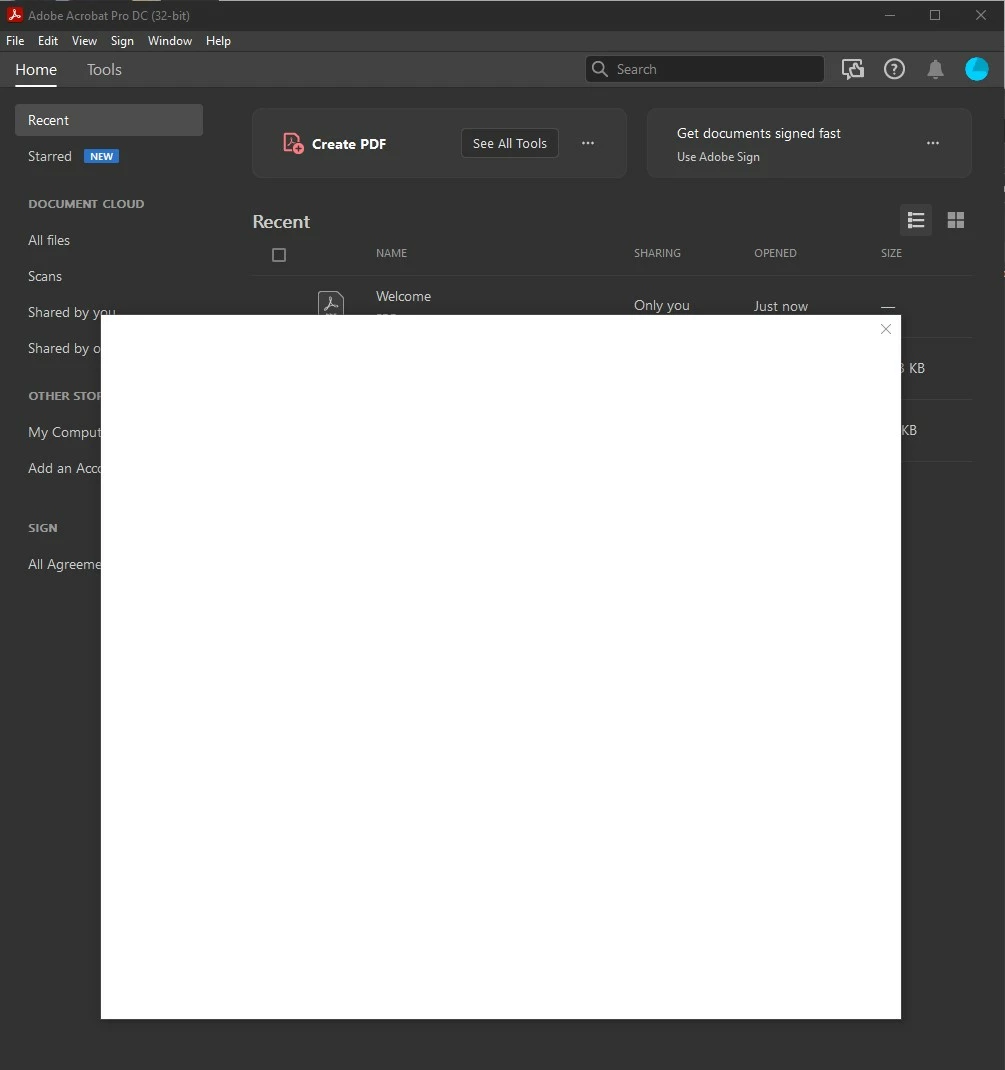Open more options next to See All Tools
1005x1070 pixels.
(587, 143)
